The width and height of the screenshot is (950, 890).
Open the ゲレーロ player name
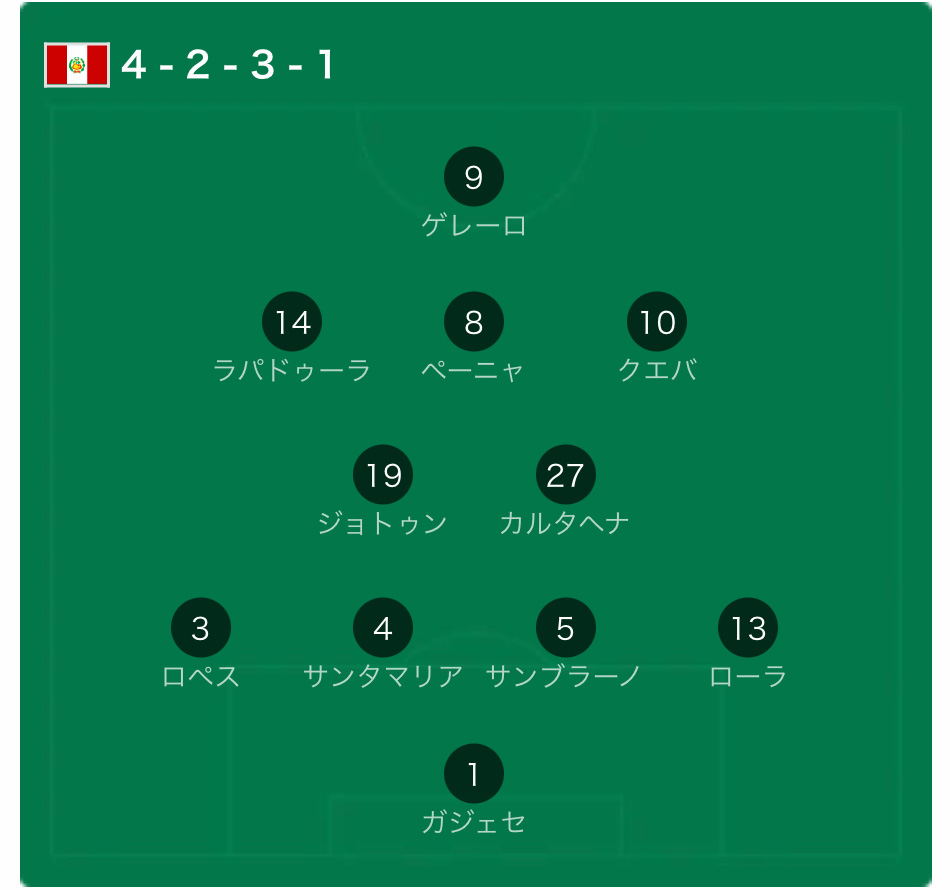click(474, 225)
